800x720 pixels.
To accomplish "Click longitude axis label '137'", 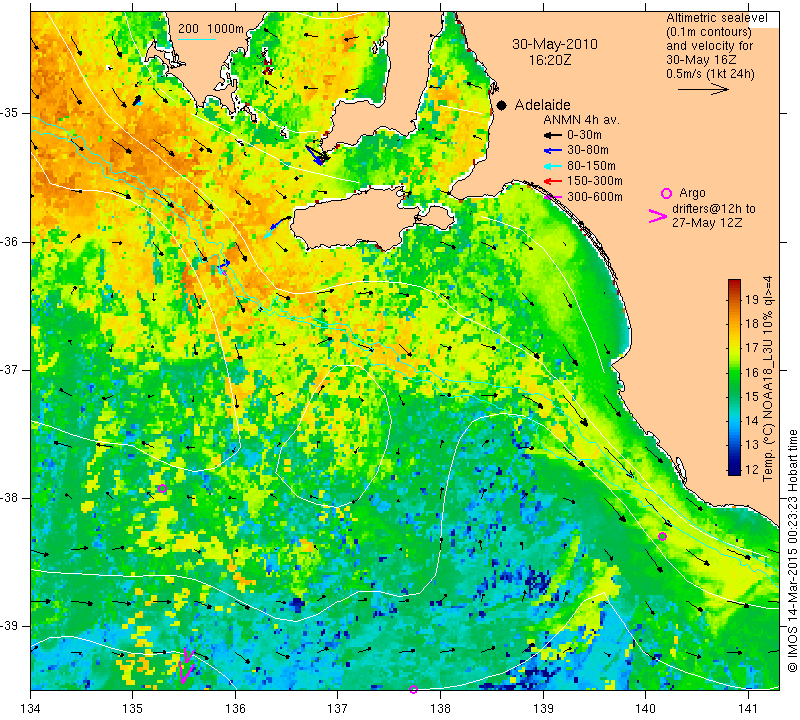I will pos(338,709).
